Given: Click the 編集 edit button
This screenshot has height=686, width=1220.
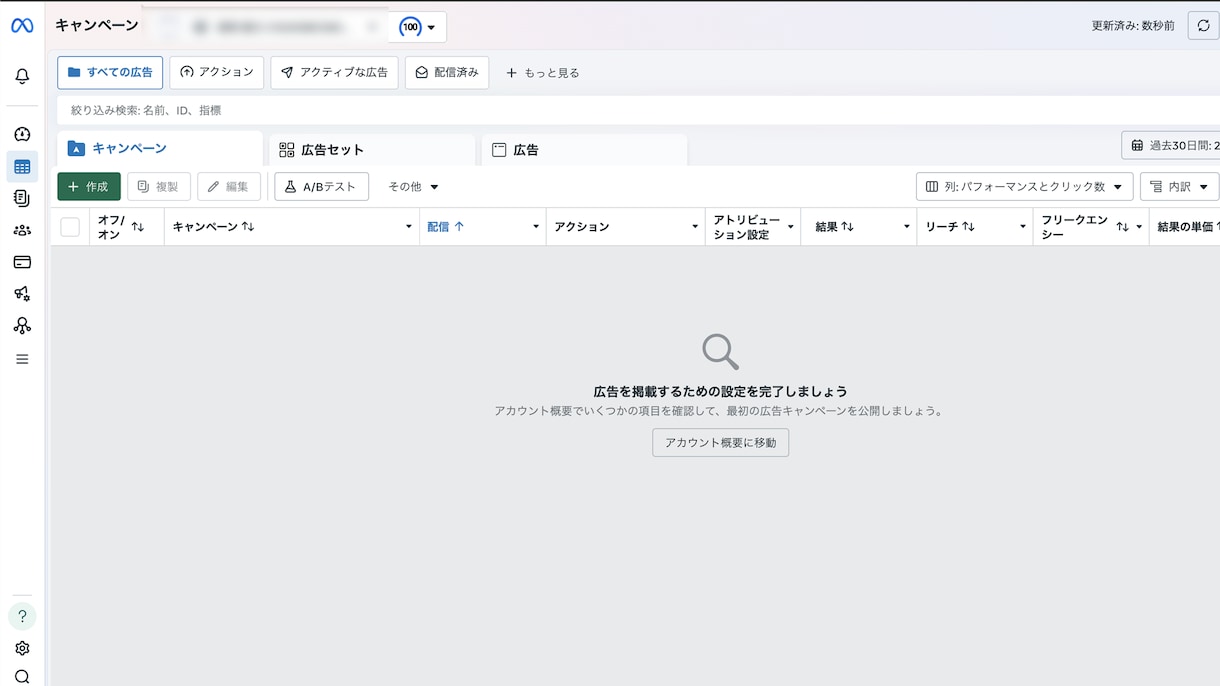Looking at the screenshot, I should click(x=229, y=187).
